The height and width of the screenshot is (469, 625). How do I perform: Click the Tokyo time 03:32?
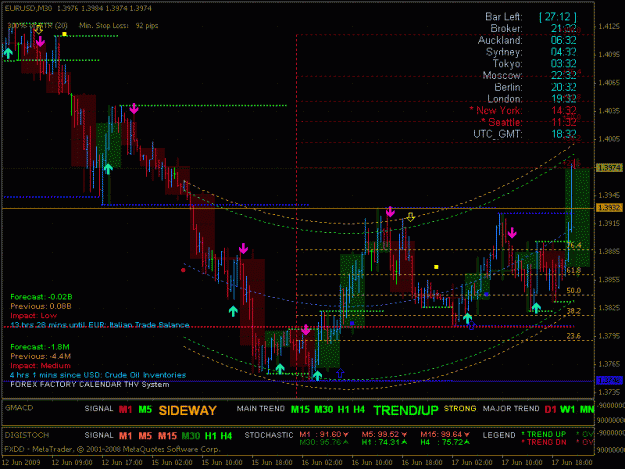point(564,64)
